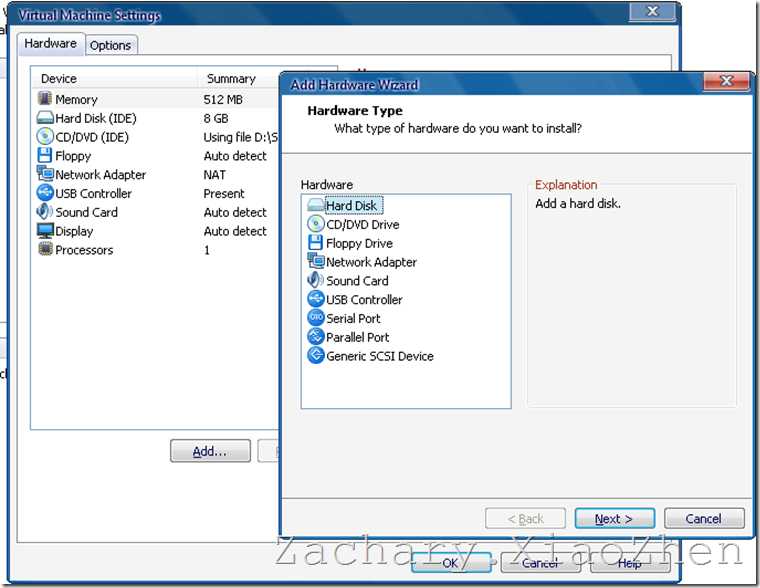Choose the CD/DVD Drive disc icon
This screenshot has width=760, height=588.
pyautogui.click(x=315, y=223)
